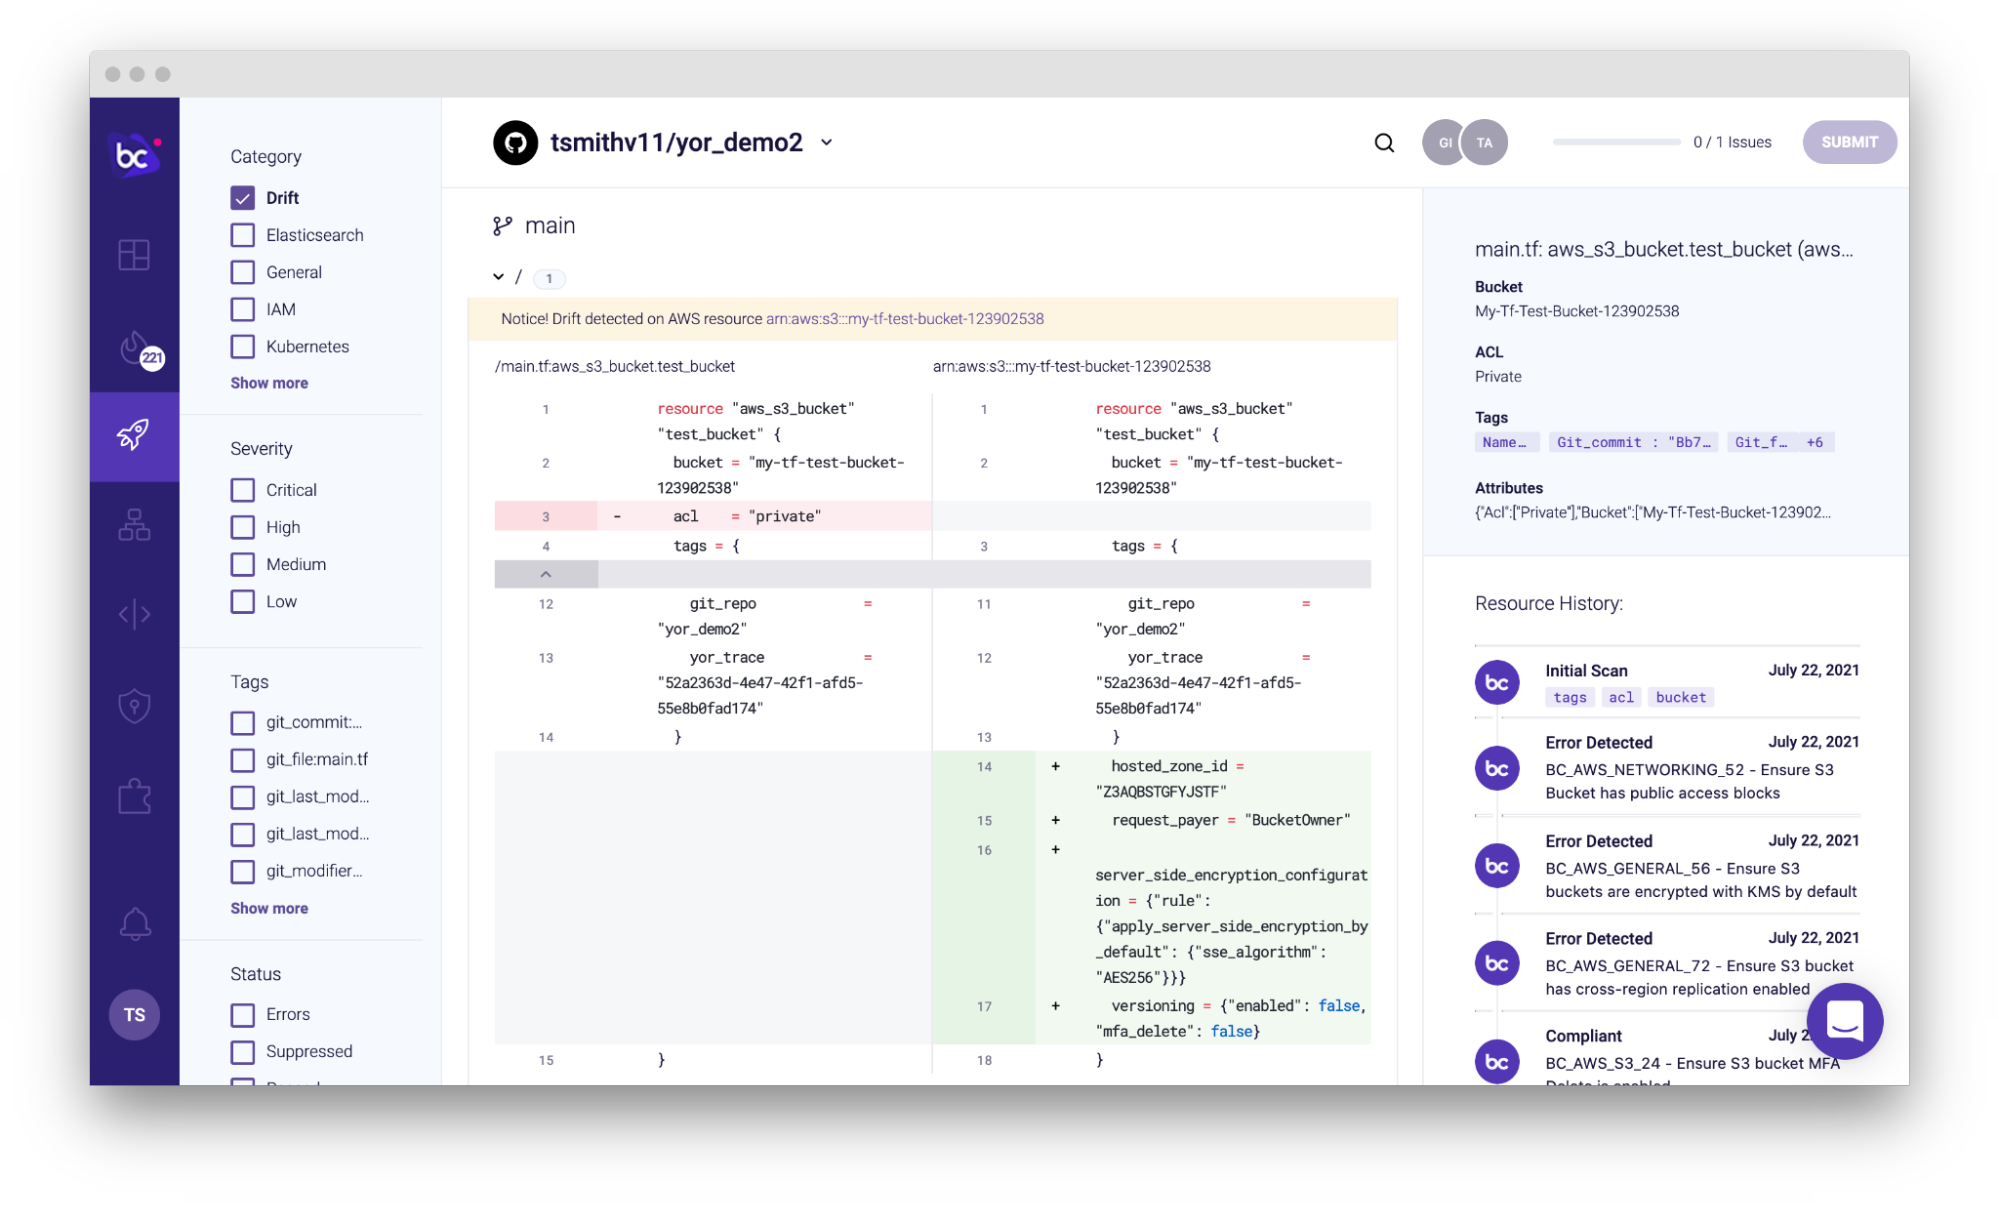The width and height of the screenshot is (1999, 1214).
Task: Select the added hosted_zone_id line
Action: [1151, 778]
